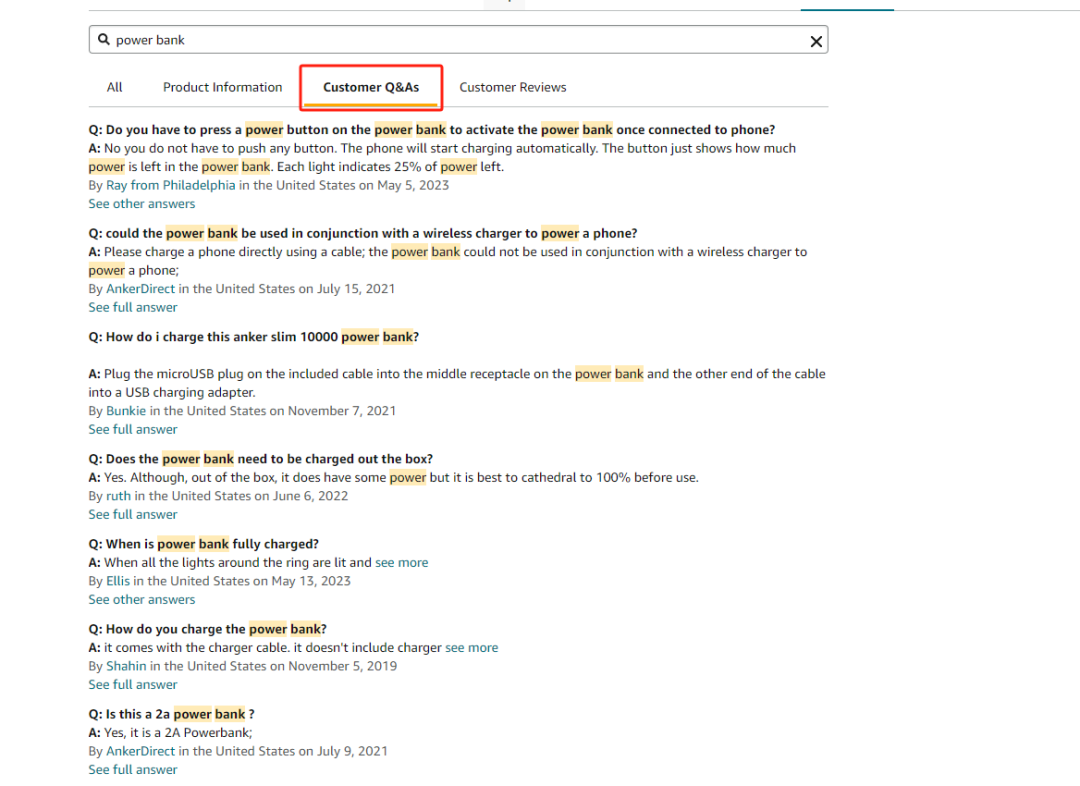
Task: Click the ruth author link
Action: pos(118,496)
